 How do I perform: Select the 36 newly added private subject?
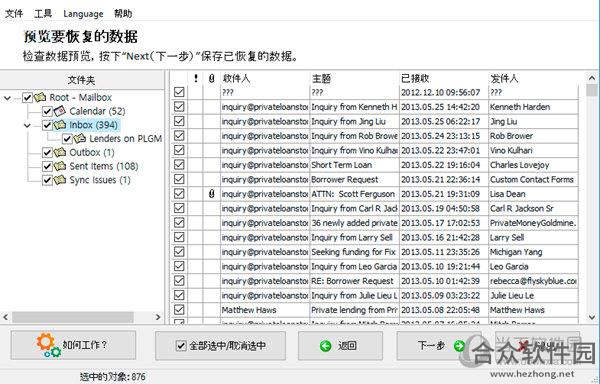pos(354,223)
